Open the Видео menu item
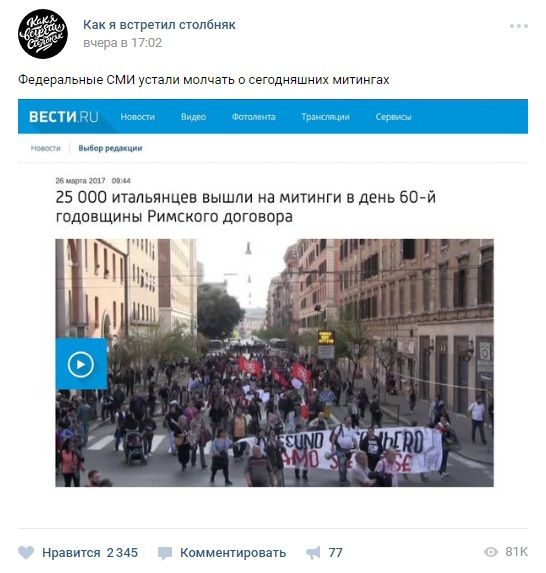 click(x=193, y=117)
